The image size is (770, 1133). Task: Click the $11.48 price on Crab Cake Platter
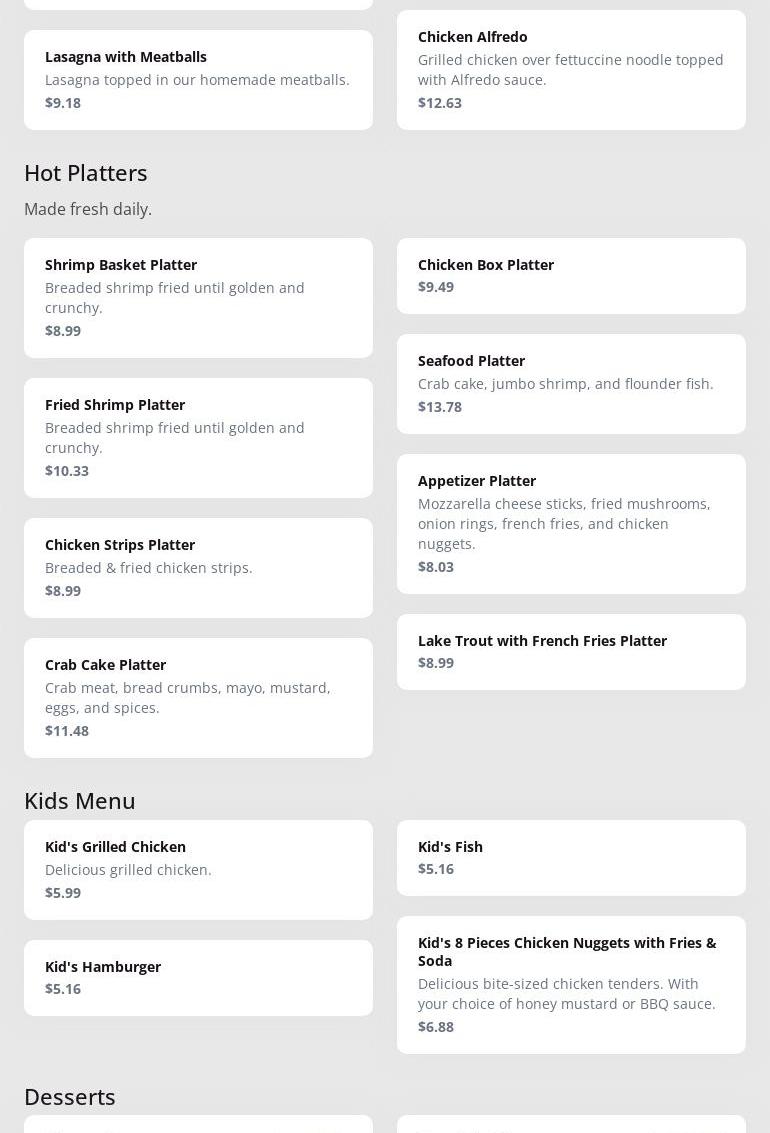(67, 731)
